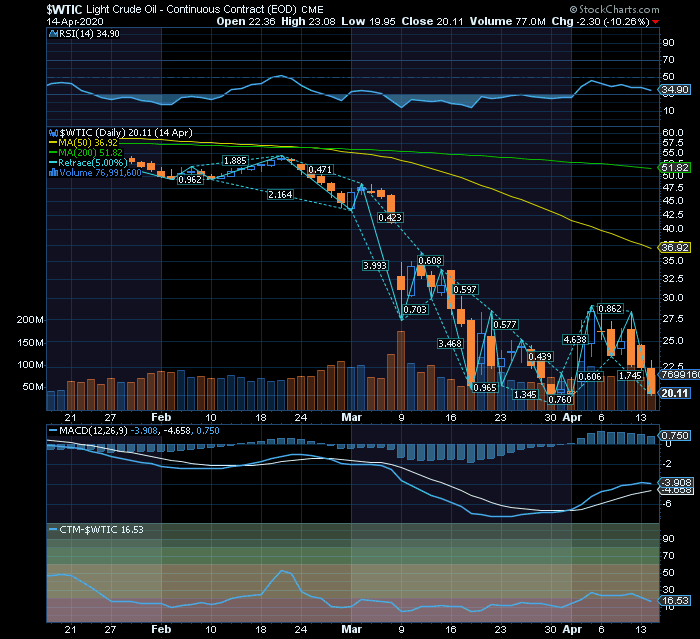Click the 27.5 price axis label
The height and width of the screenshot is (639, 700).
(673, 319)
